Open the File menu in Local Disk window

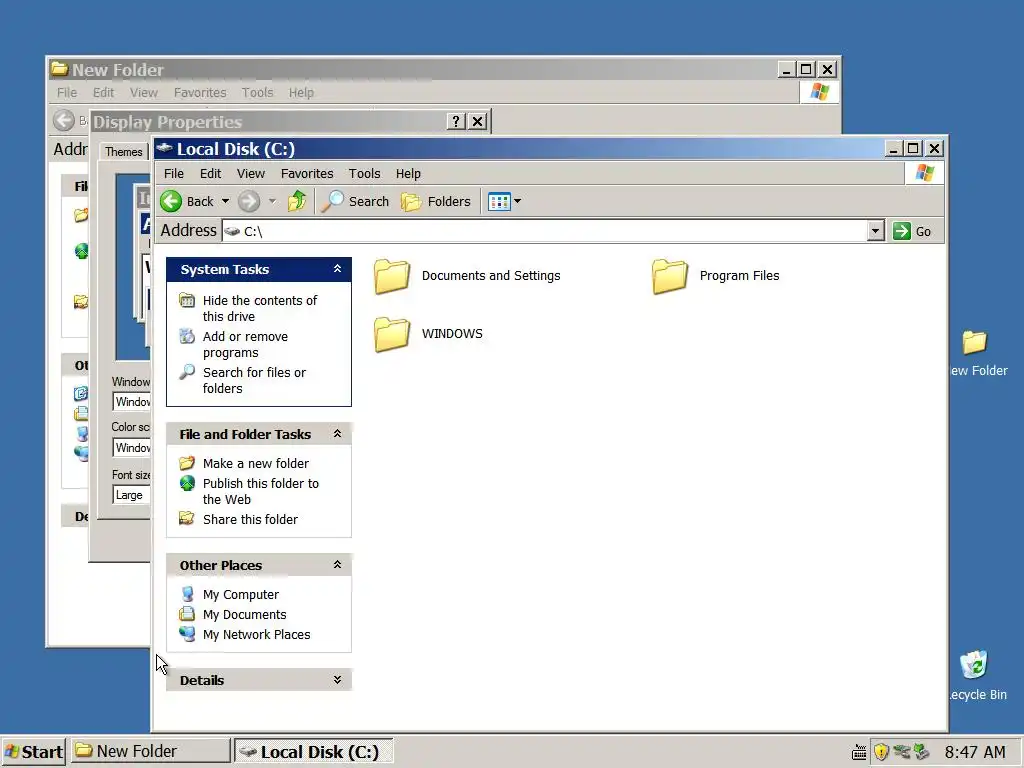click(x=174, y=174)
